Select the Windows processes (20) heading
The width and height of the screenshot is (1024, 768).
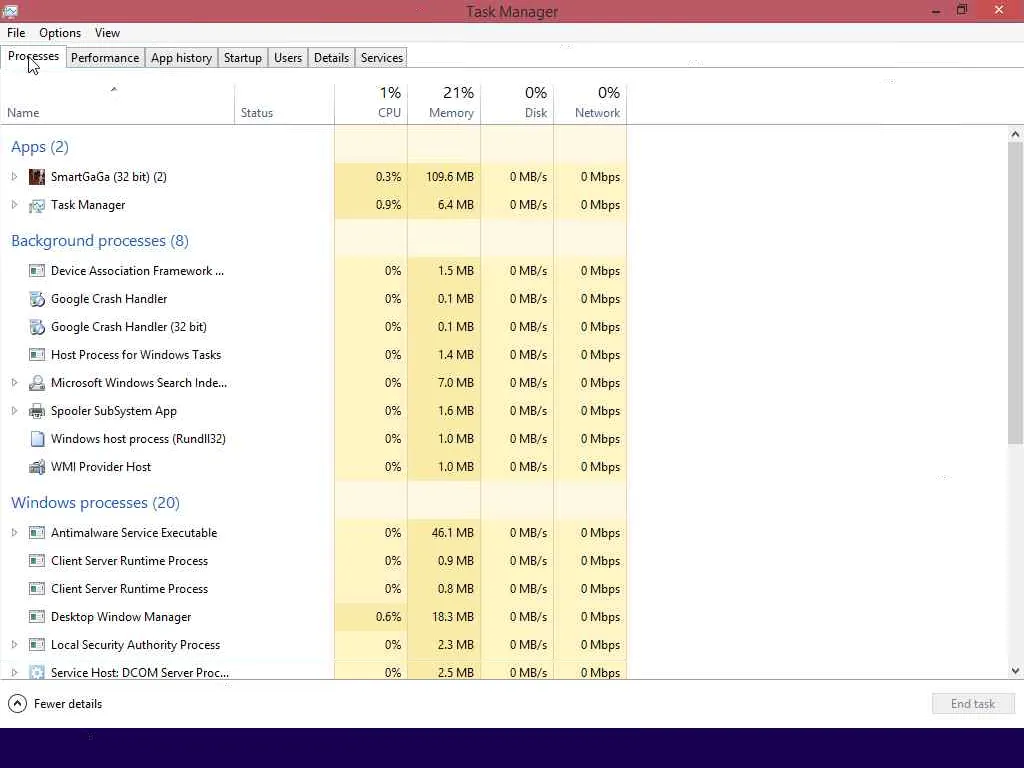pos(95,503)
